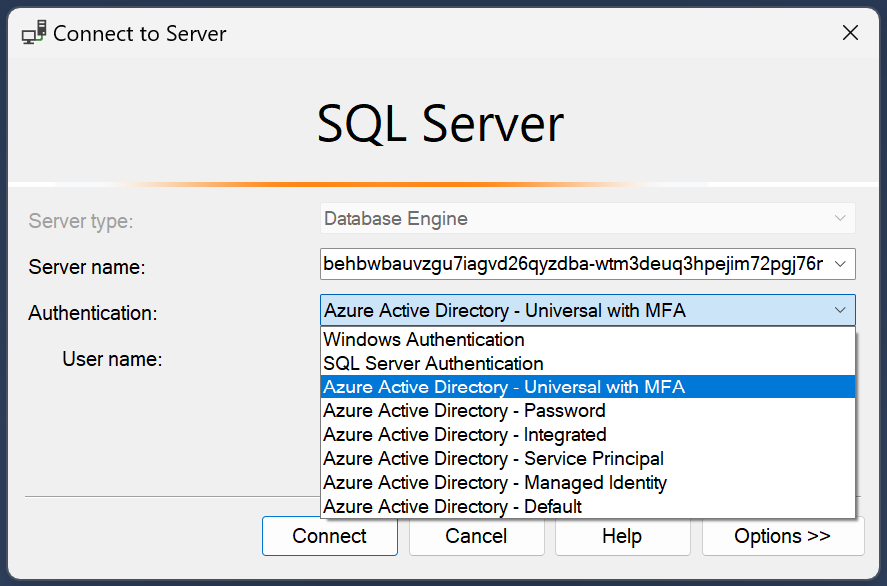Click the Authentication label
The image size is (887, 586).
(93, 313)
